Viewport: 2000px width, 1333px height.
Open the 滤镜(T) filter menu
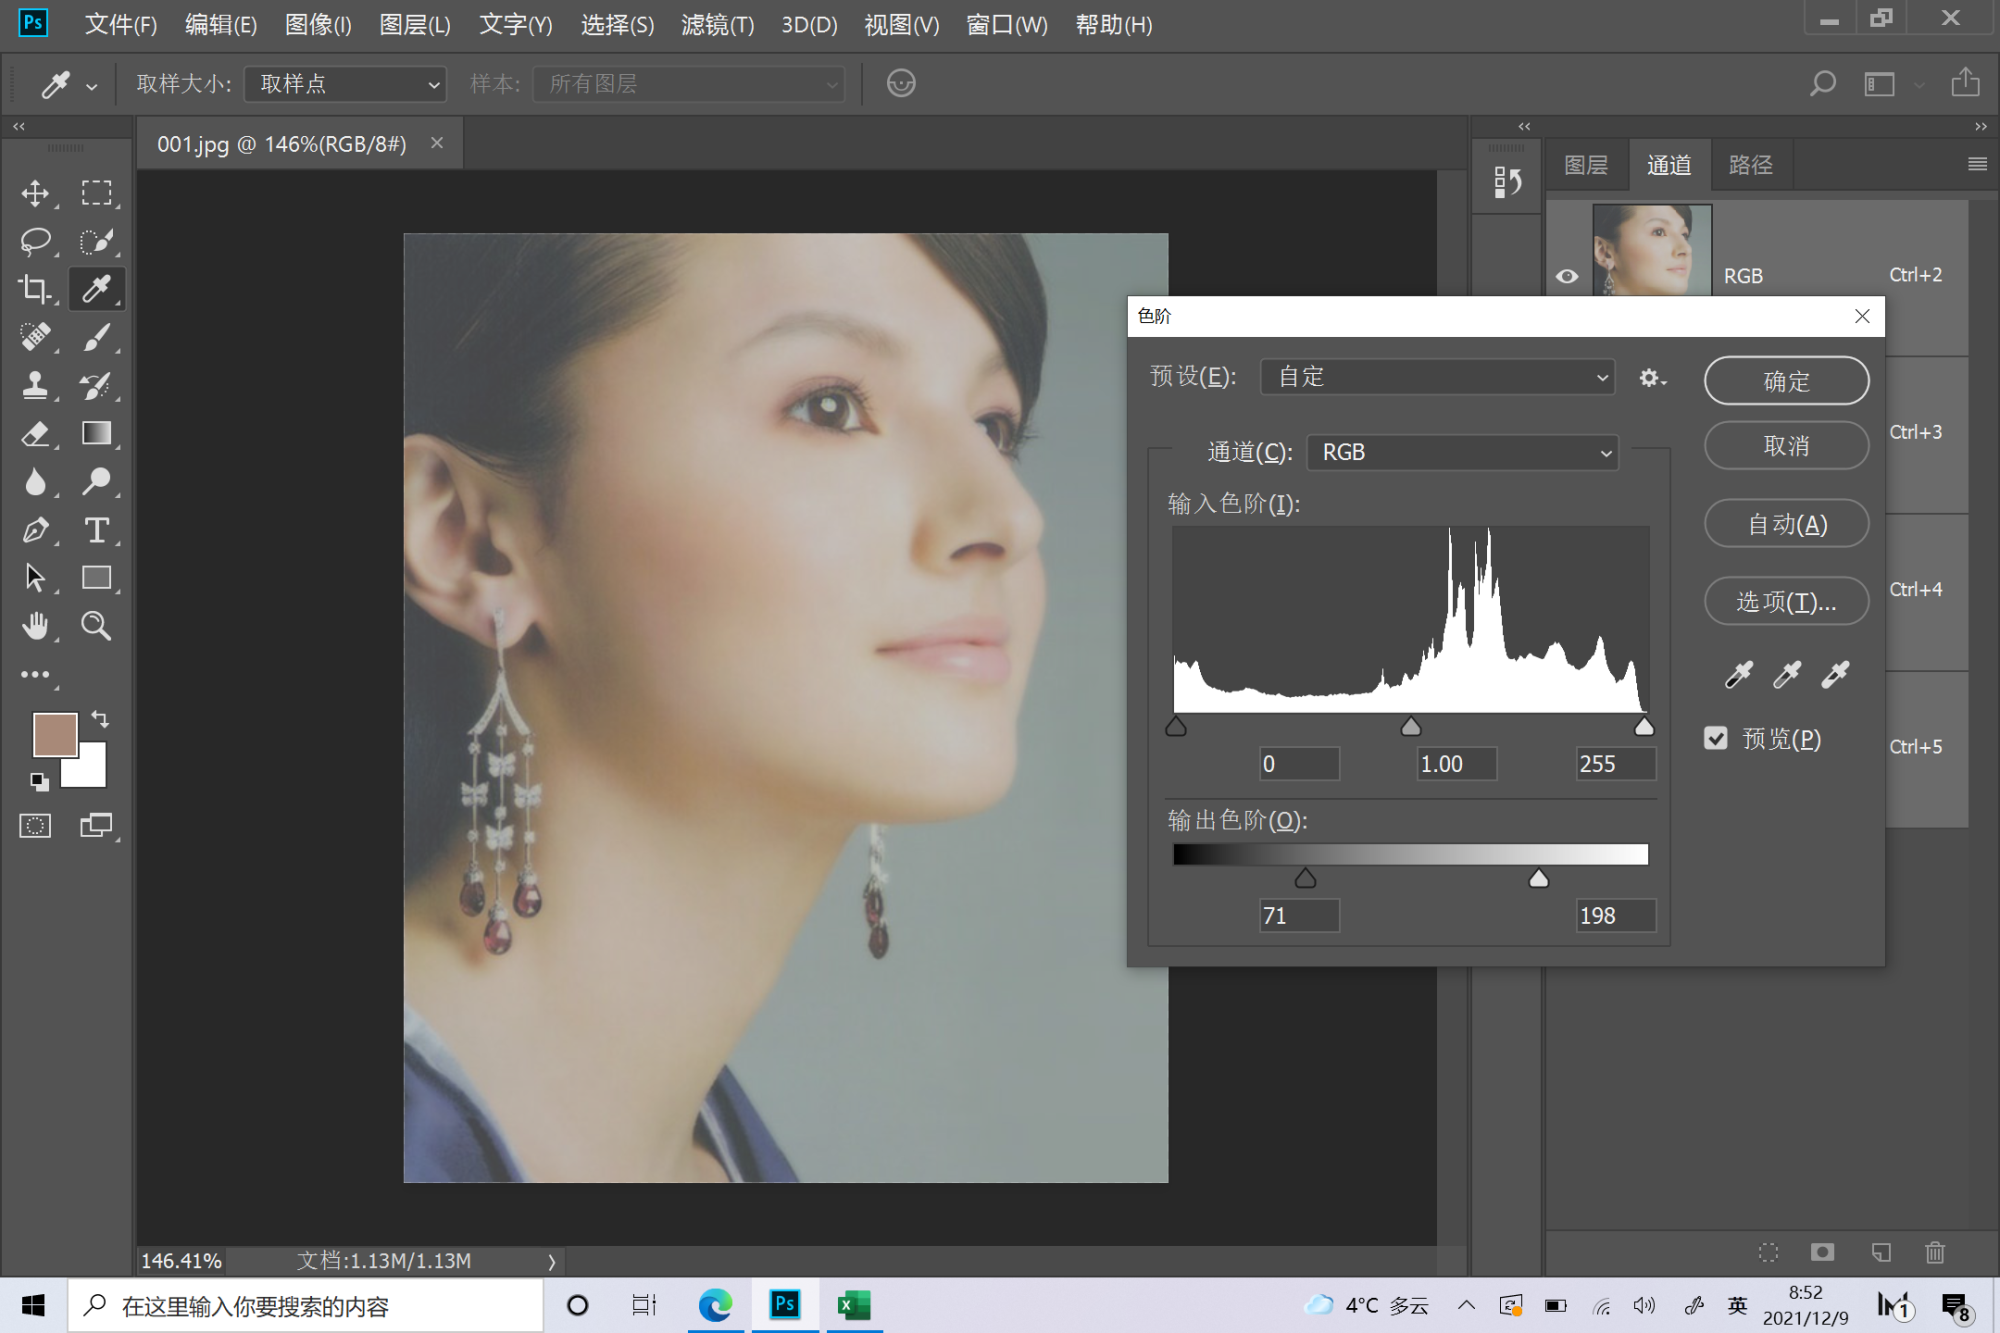pyautogui.click(x=717, y=24)
